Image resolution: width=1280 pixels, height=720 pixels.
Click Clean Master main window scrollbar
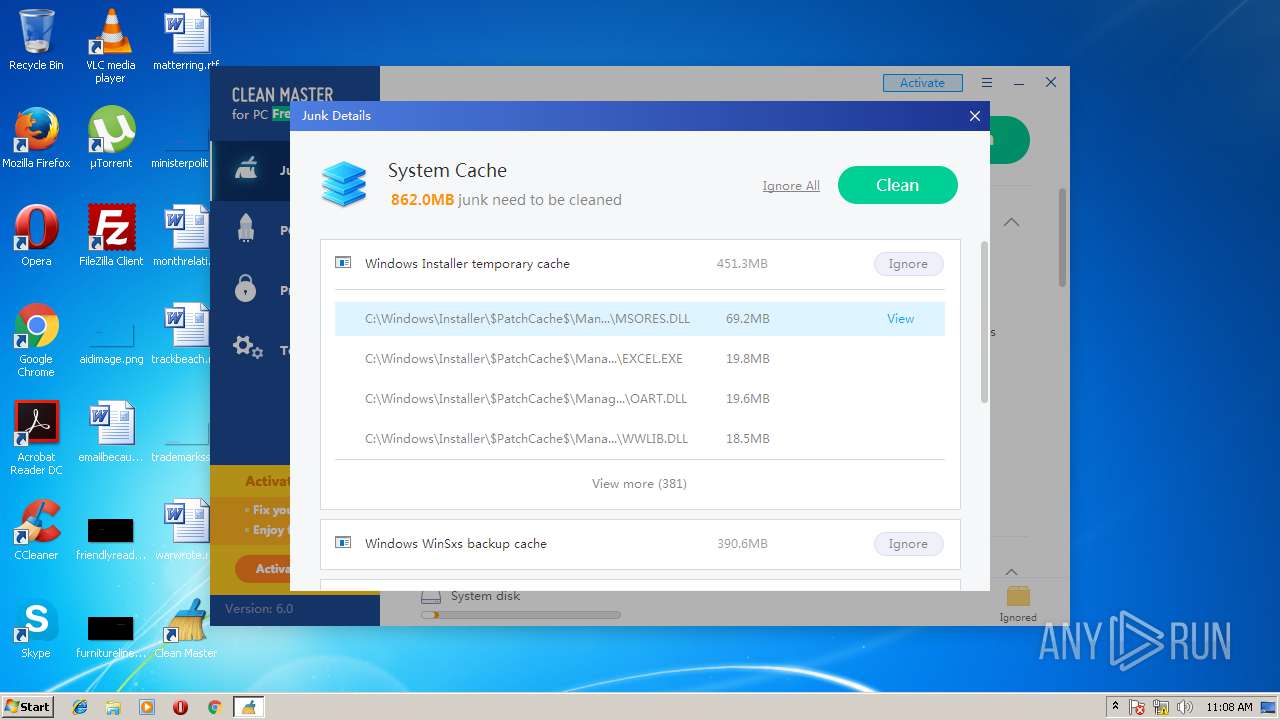tap(1062, 237)
